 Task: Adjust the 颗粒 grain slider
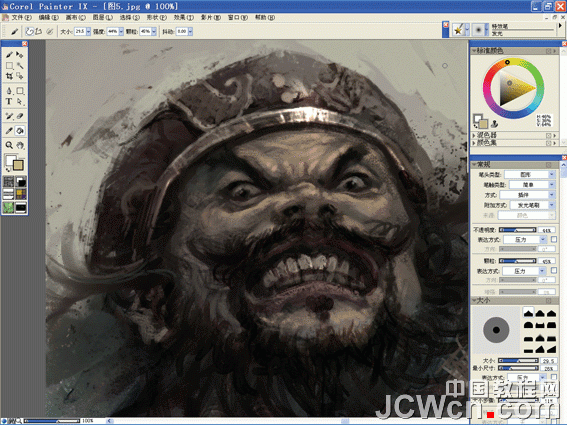tap(517, 261)
